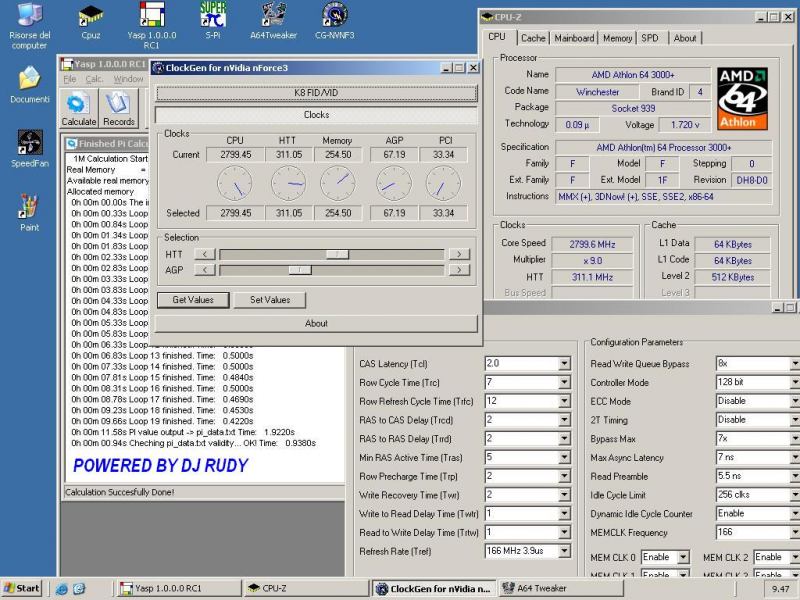Click the Winchester code name value in CPU-Z
Viewport: 800px width, 600px height.
point(597,92)
